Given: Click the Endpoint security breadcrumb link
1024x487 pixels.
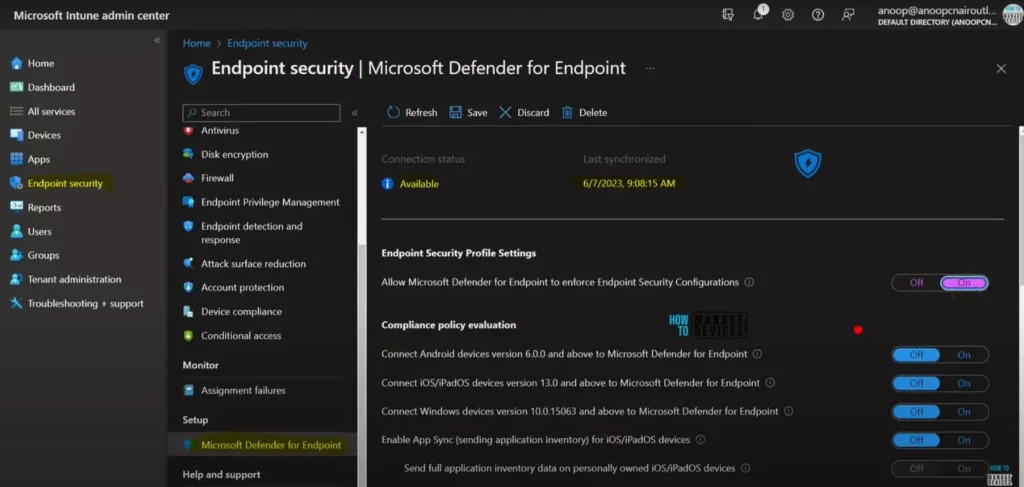Looking at the screenshot, I should [267, 43].
